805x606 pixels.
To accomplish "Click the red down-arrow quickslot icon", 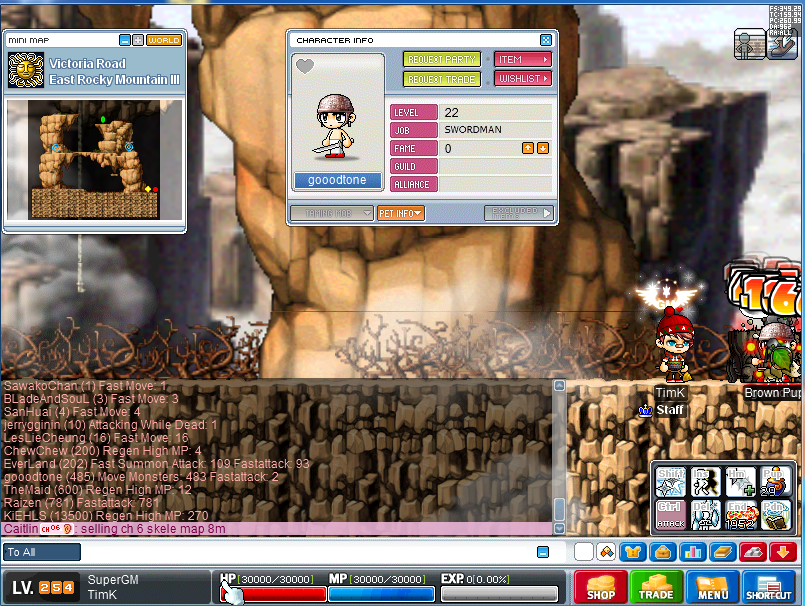I will [x=783, y=551].
